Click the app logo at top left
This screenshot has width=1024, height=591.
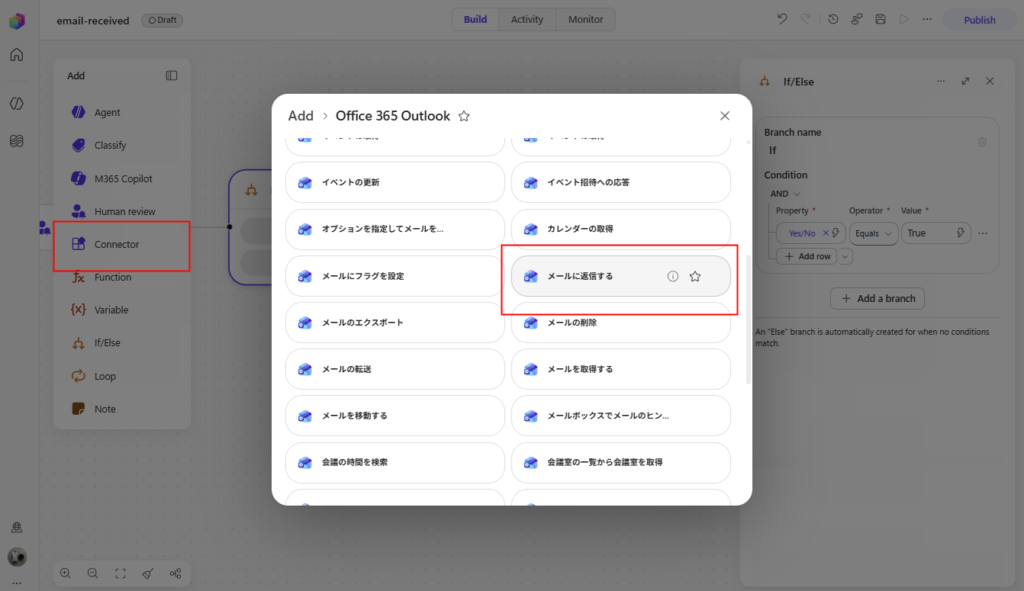coord(17,20)
